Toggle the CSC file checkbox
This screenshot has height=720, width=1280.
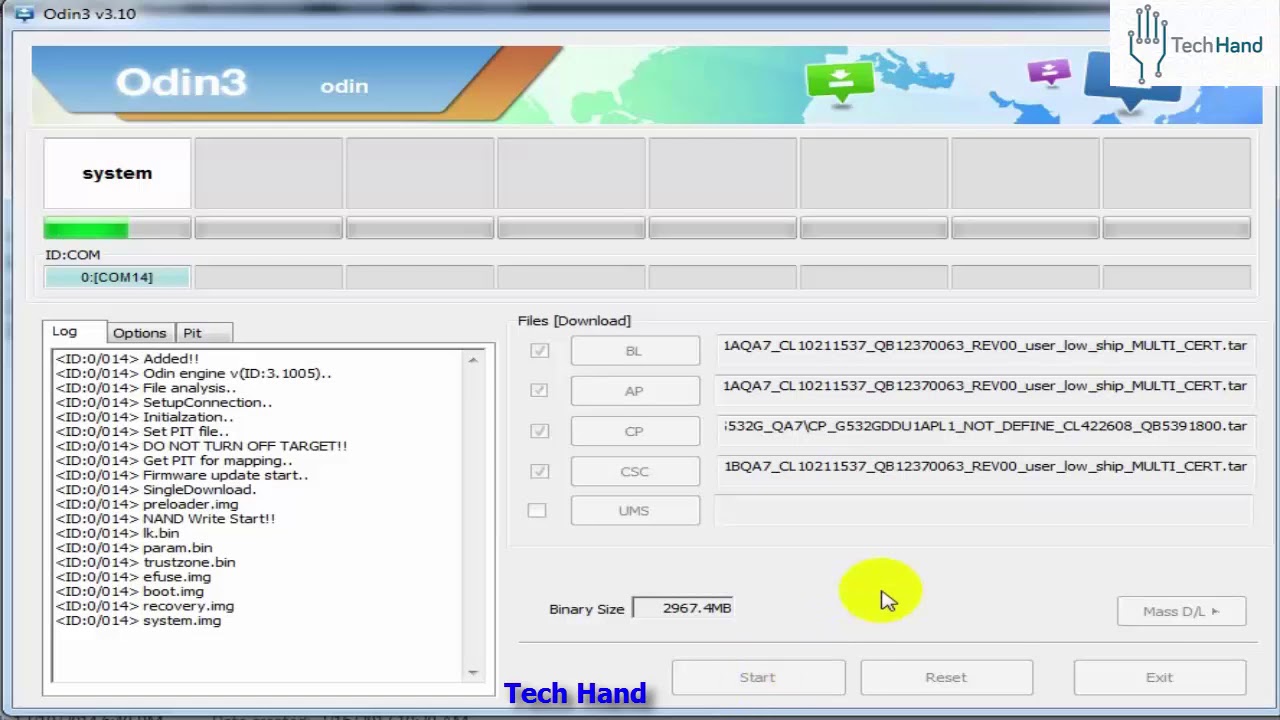pyautogui.click(x=540, y=471)
